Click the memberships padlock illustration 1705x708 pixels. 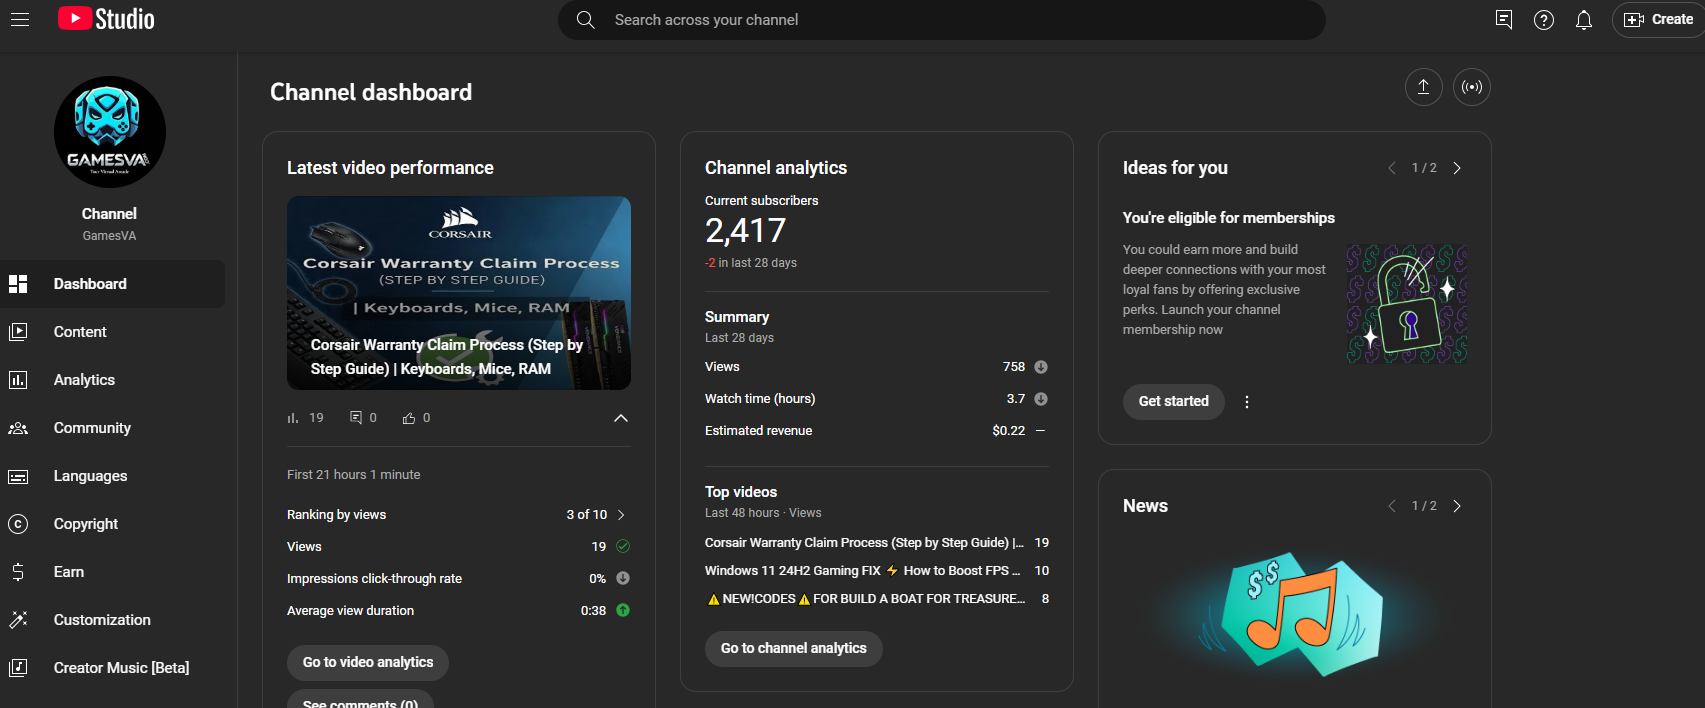coord(1407,304)
